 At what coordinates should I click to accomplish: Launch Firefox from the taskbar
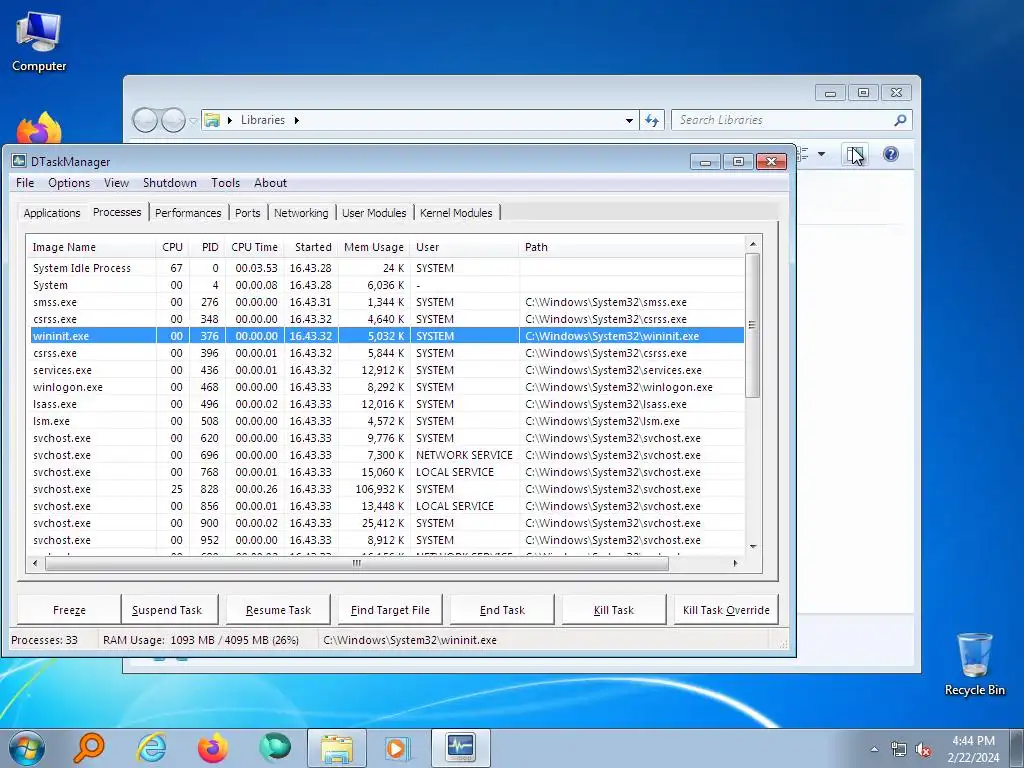tap(213, 748)
